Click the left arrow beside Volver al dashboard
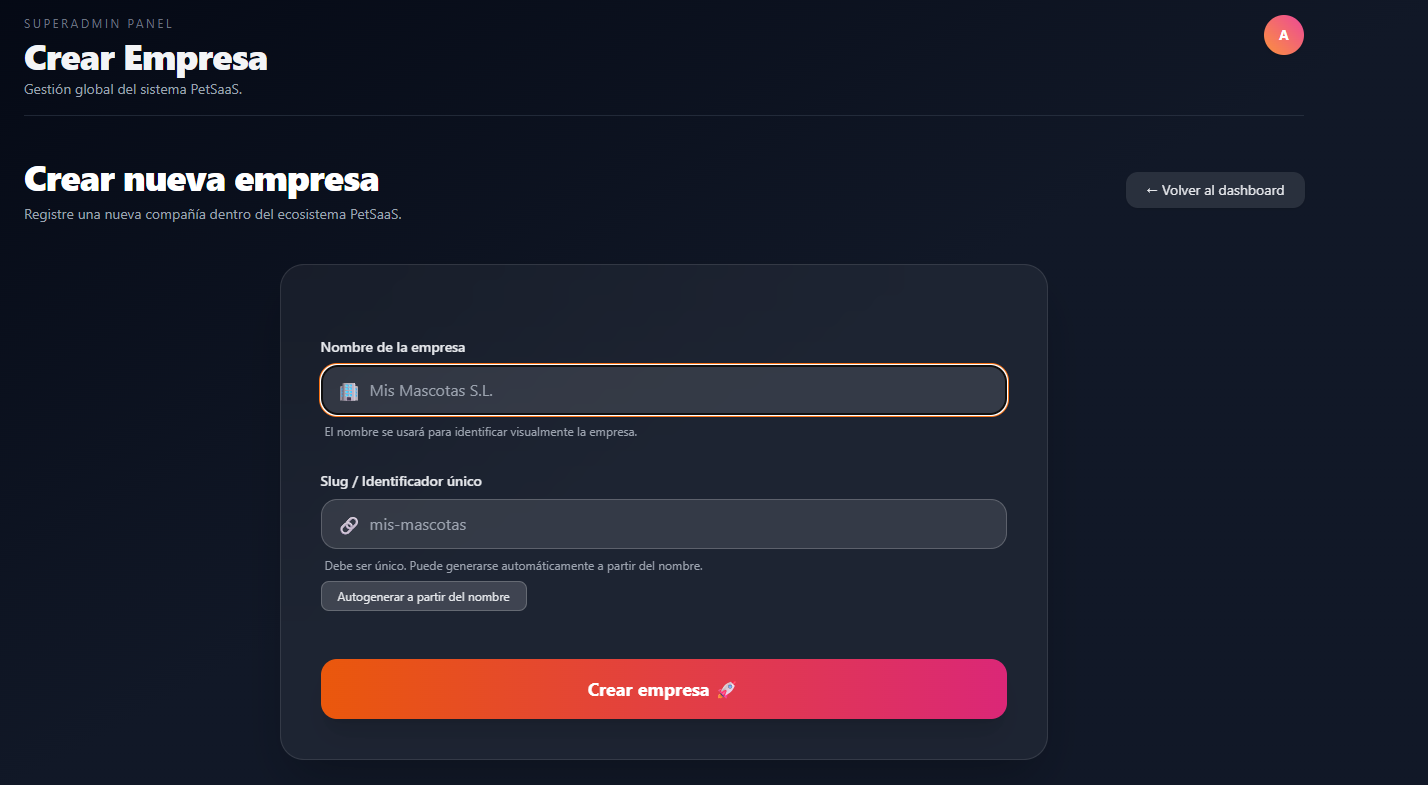The height and width of the screenshot is (785, 1428). point(1152,190)
